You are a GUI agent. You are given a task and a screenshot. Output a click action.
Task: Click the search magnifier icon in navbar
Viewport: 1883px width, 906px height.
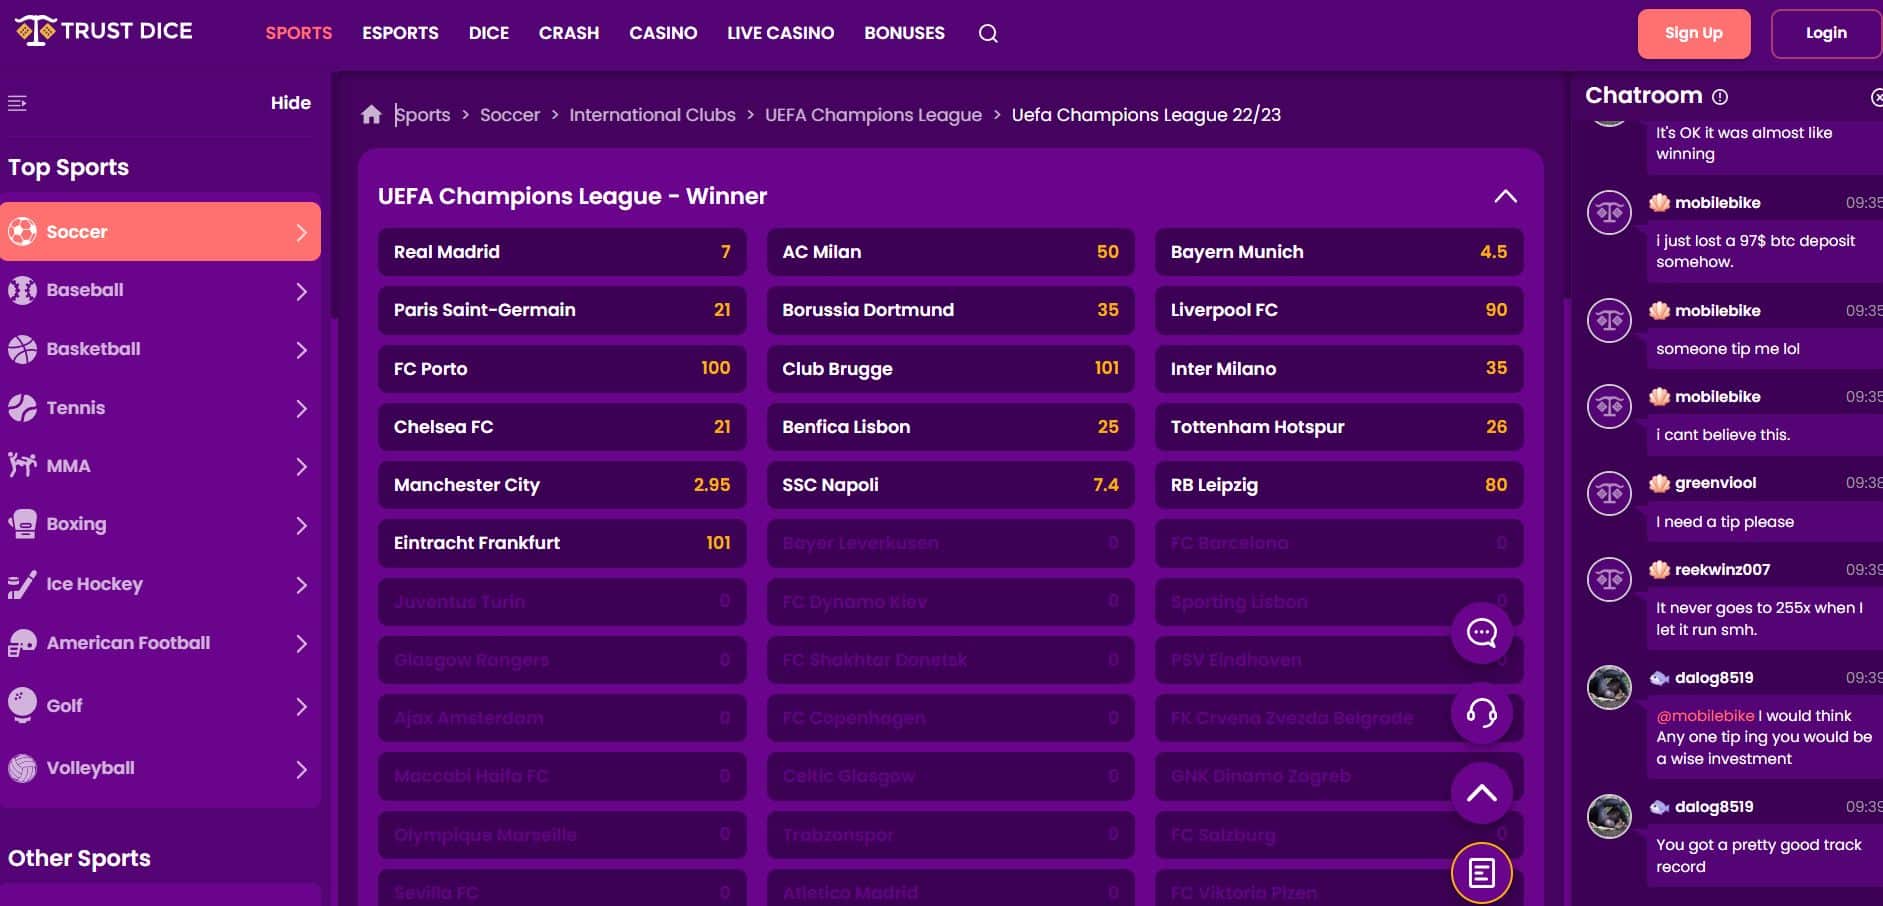click(x=988, y=34)
